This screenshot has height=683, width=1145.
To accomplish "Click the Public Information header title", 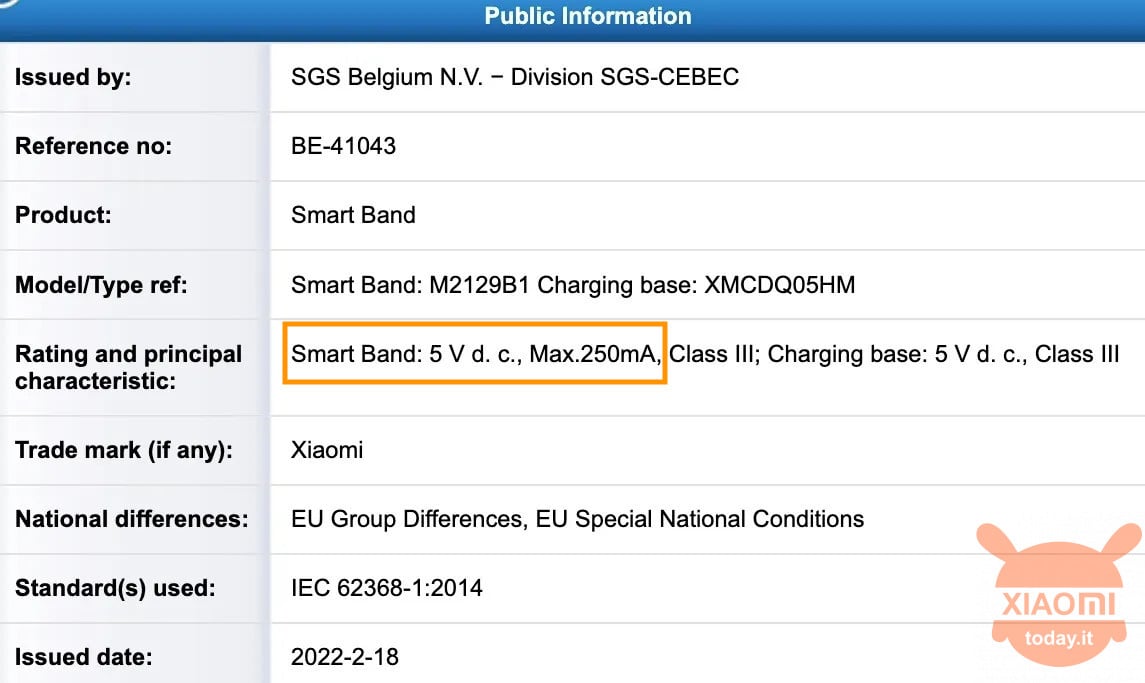I will [588, 15].
